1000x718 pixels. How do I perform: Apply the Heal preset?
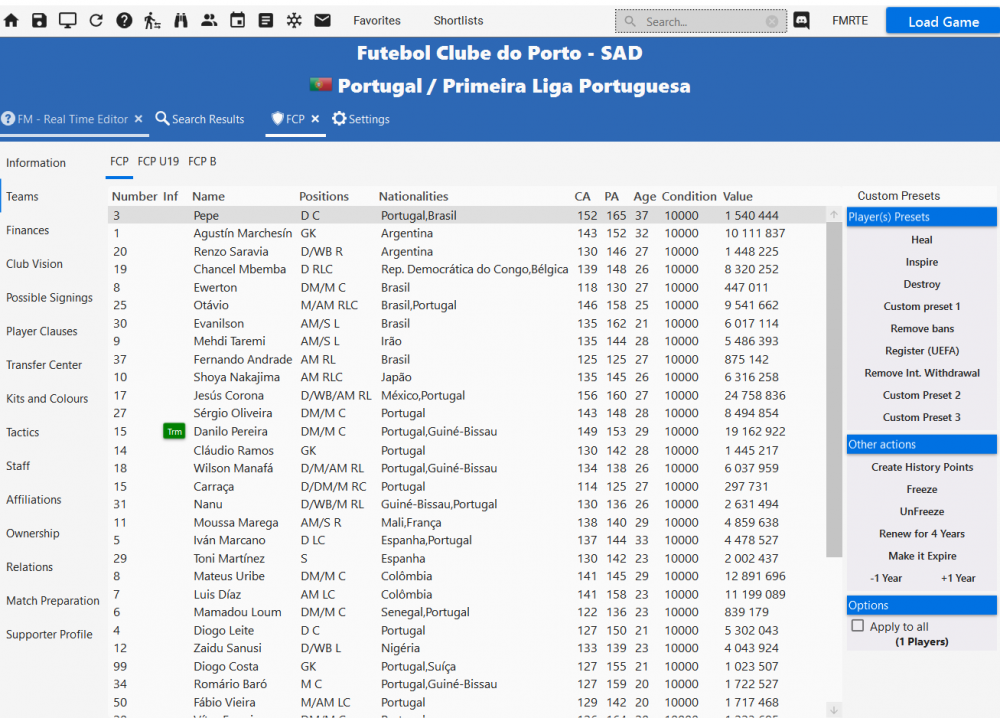(x=922, y=240)
